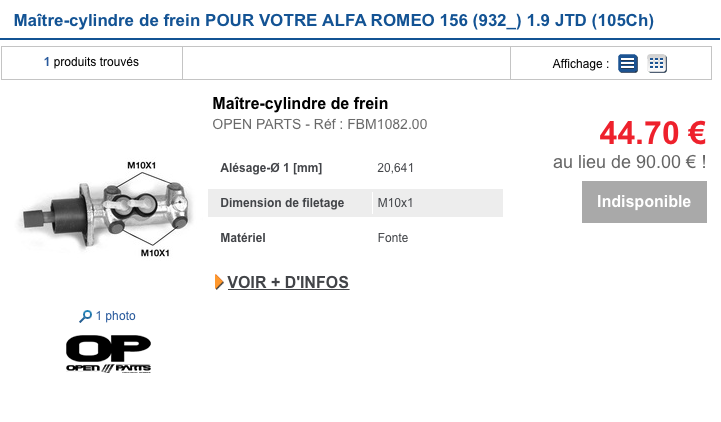This screenshot has width=721, height=422.
Task: Click the 20,641 bore diameter value
Action: (x=395, y=168)
